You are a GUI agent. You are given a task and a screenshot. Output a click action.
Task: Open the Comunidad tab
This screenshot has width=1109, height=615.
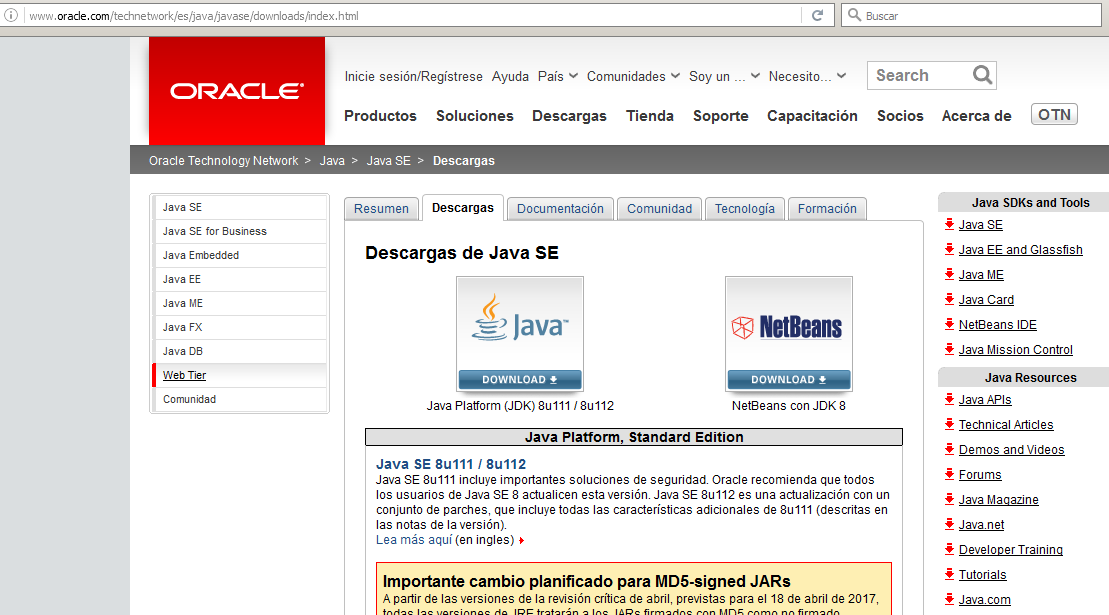coord(659,209)
